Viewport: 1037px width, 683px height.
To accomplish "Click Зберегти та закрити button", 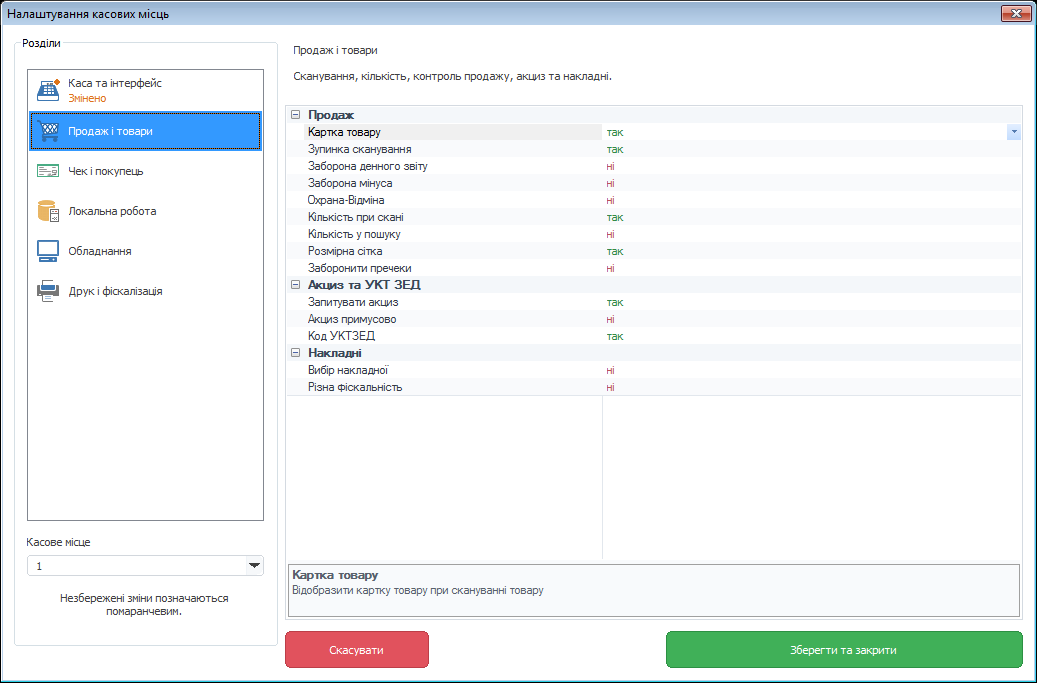I will click(x=844, y=650).
